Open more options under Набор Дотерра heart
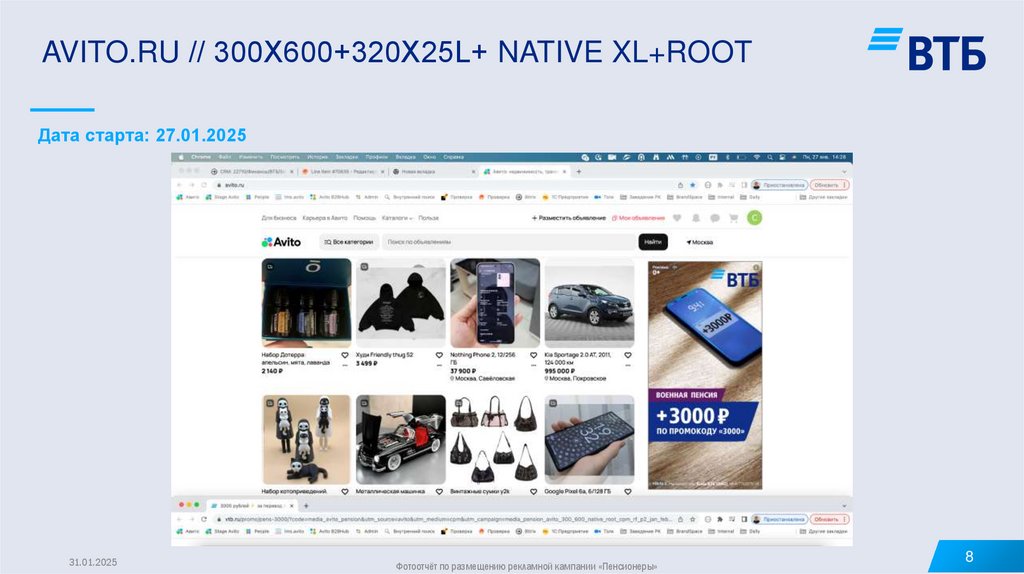 [x=345, y=365]
